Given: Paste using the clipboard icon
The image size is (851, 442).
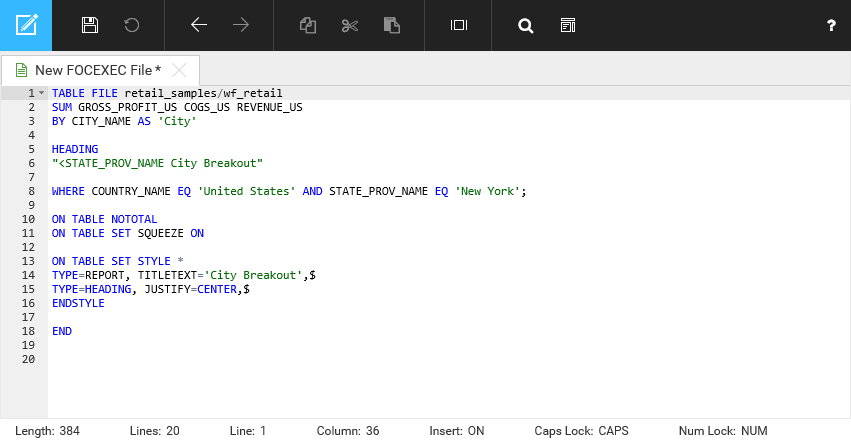Looking at the screenshot, I should [x=392, y=25].
